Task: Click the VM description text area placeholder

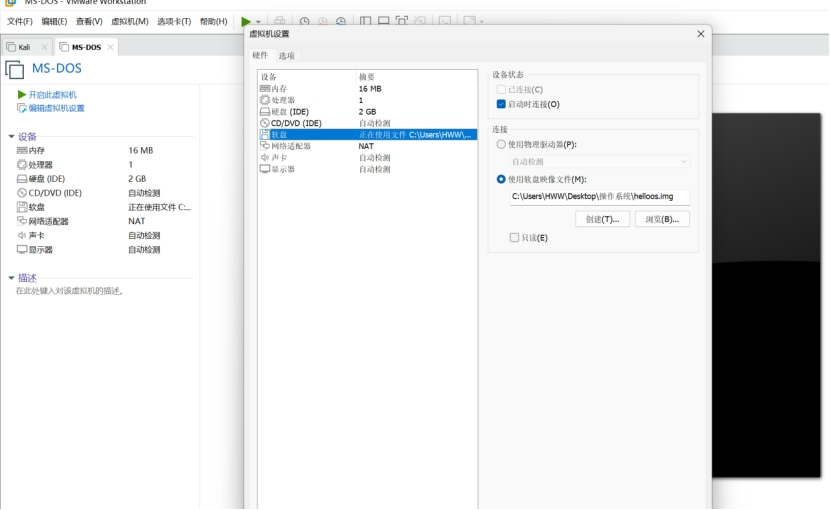Action: coord(69,291)
